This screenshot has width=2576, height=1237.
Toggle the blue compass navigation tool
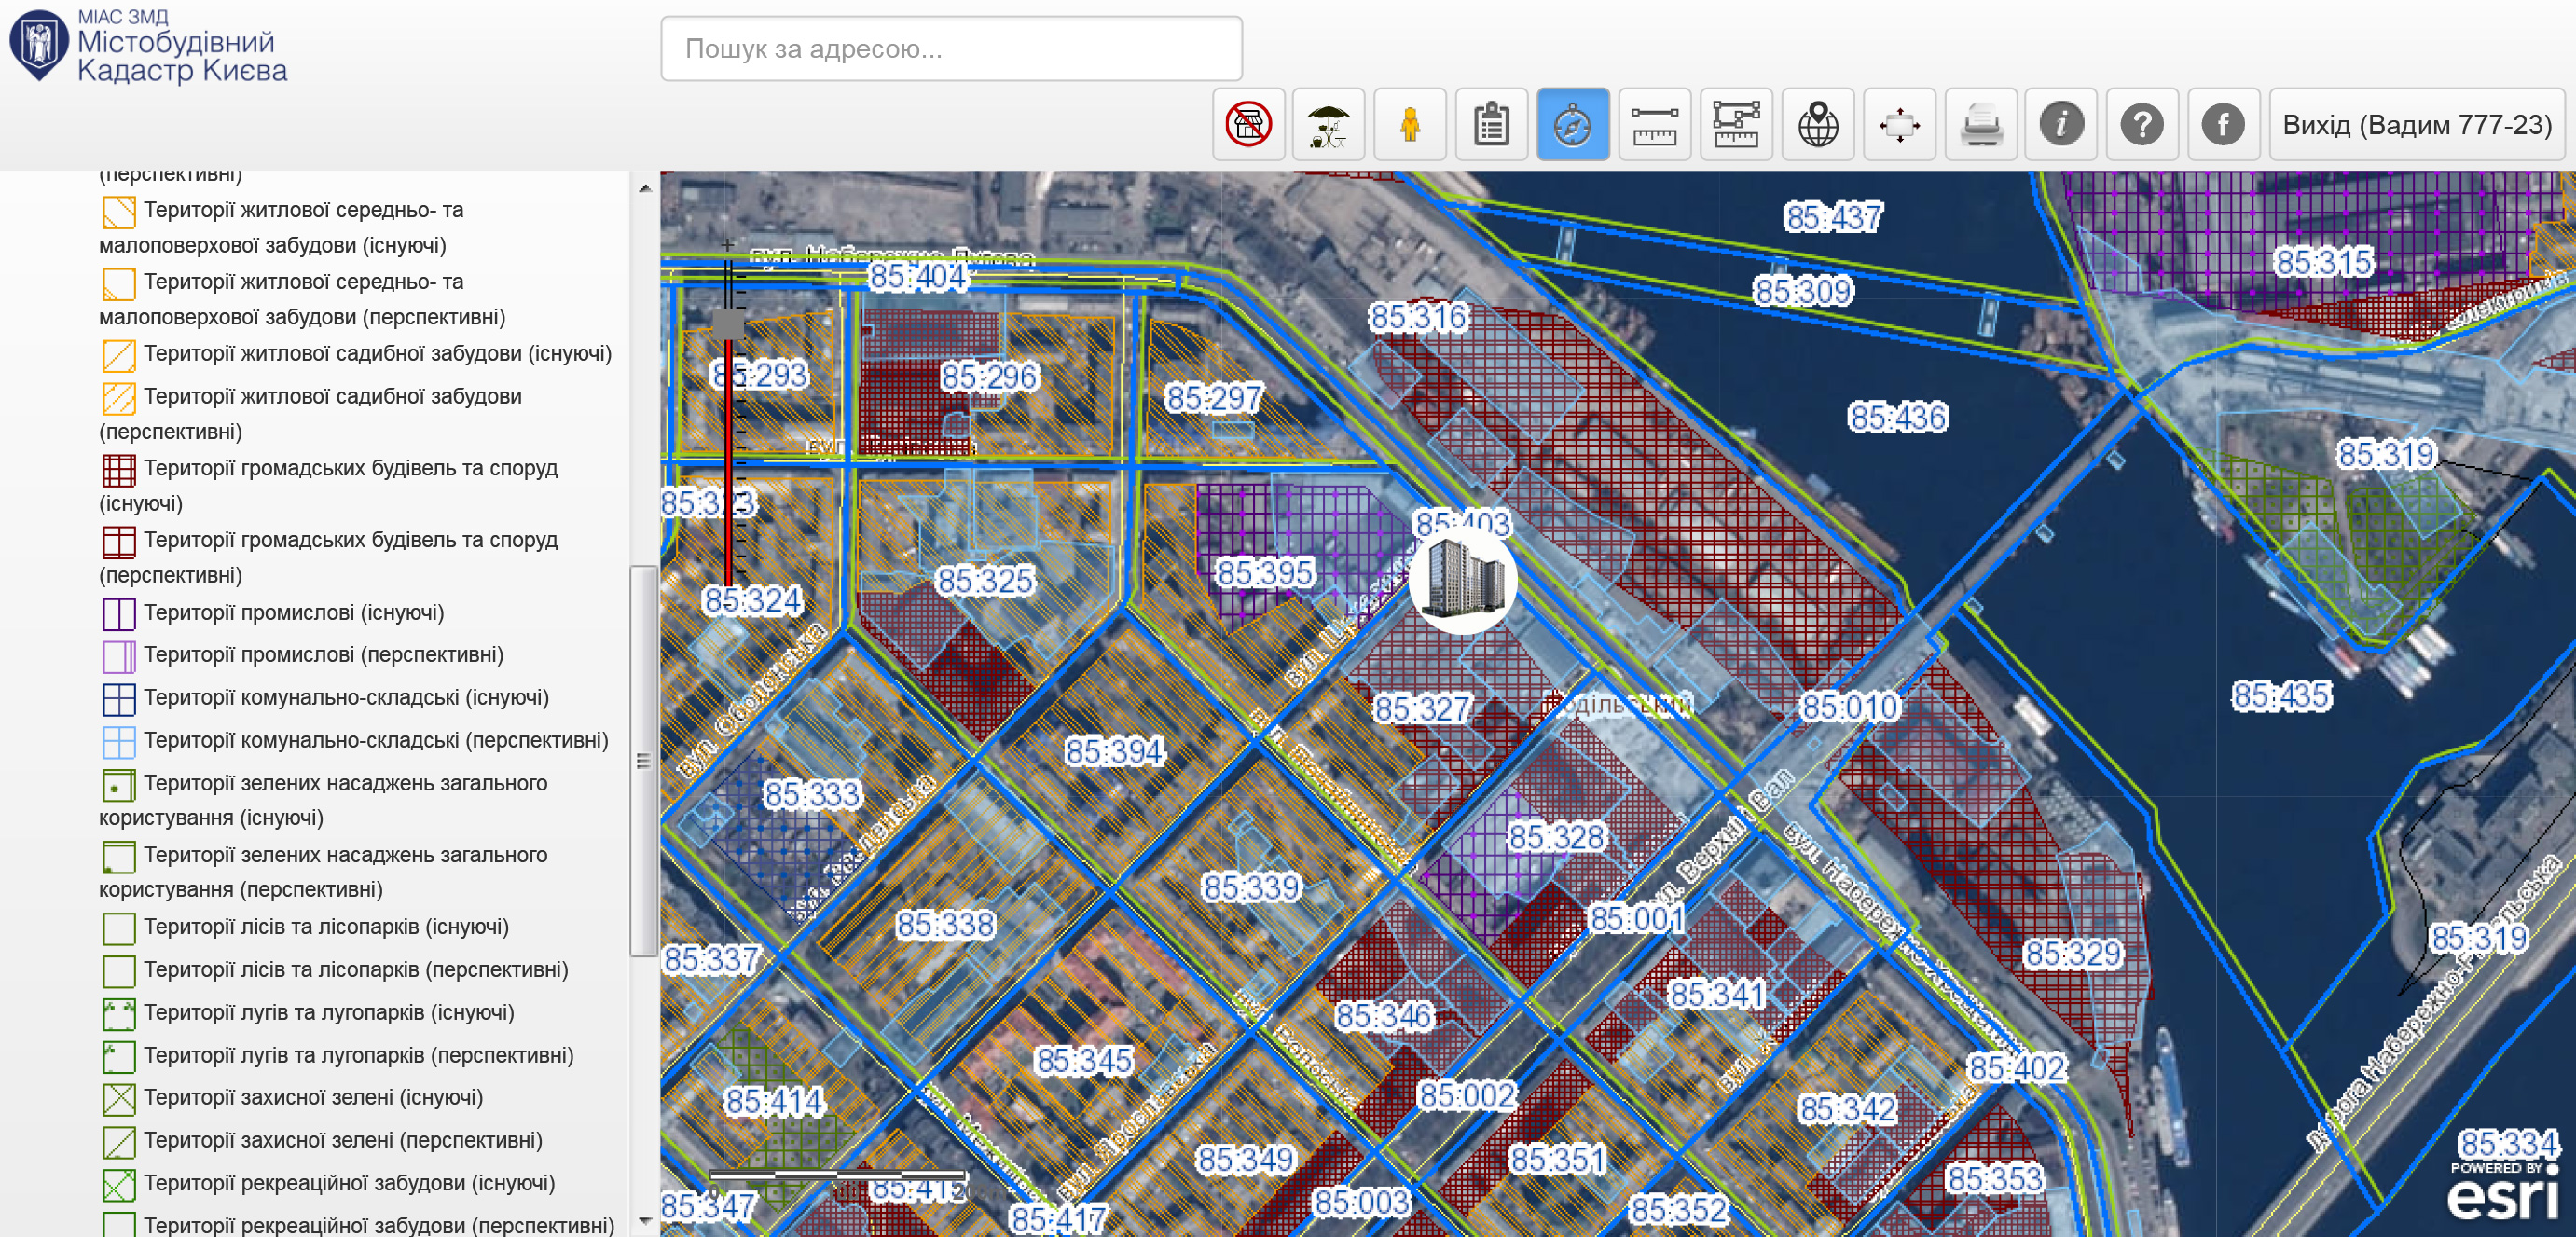pos(1572,125)
